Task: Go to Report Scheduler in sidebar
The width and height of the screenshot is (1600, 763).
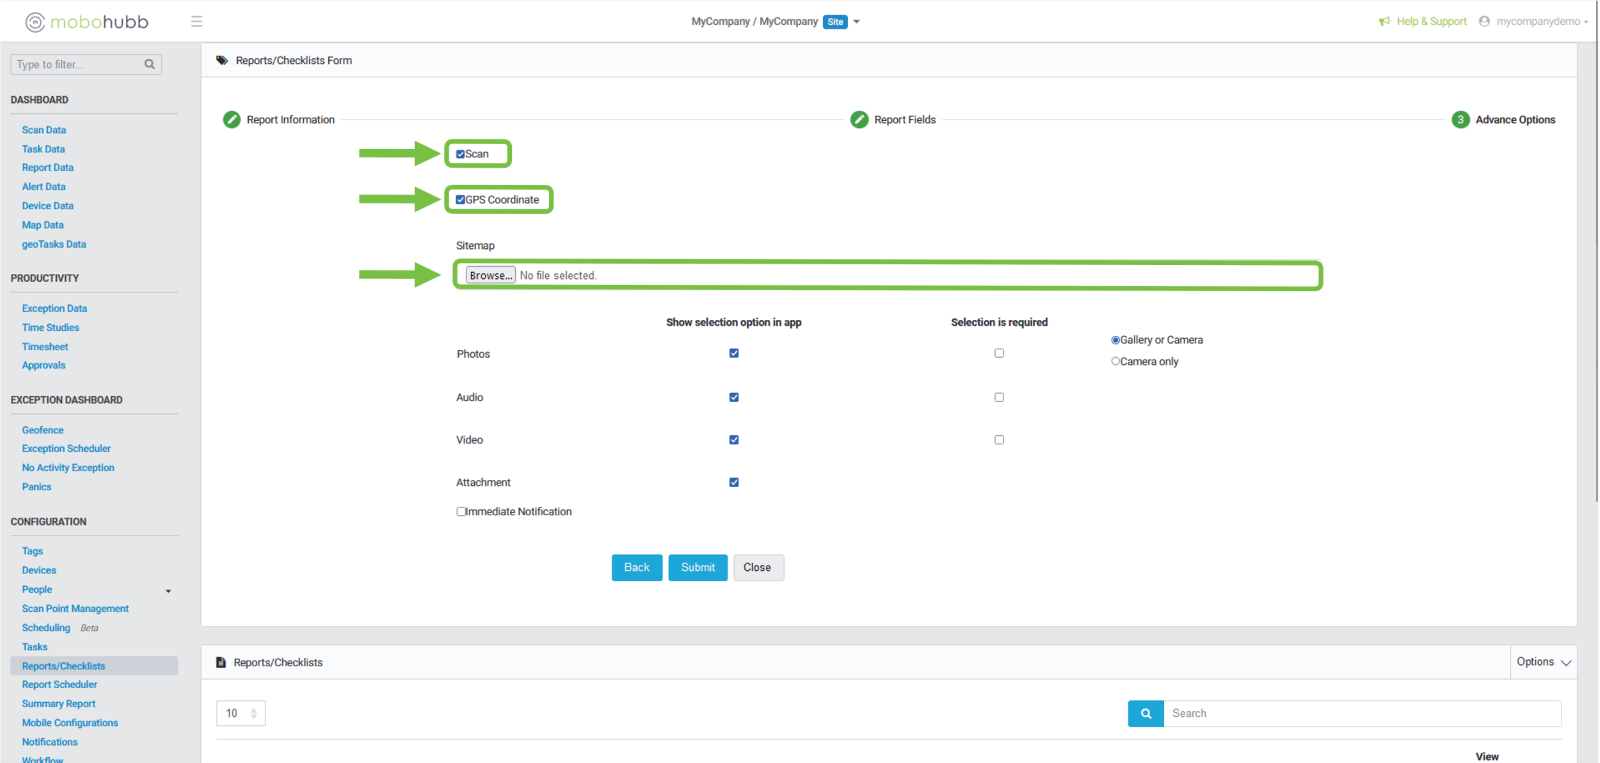Action: point(60,685)
